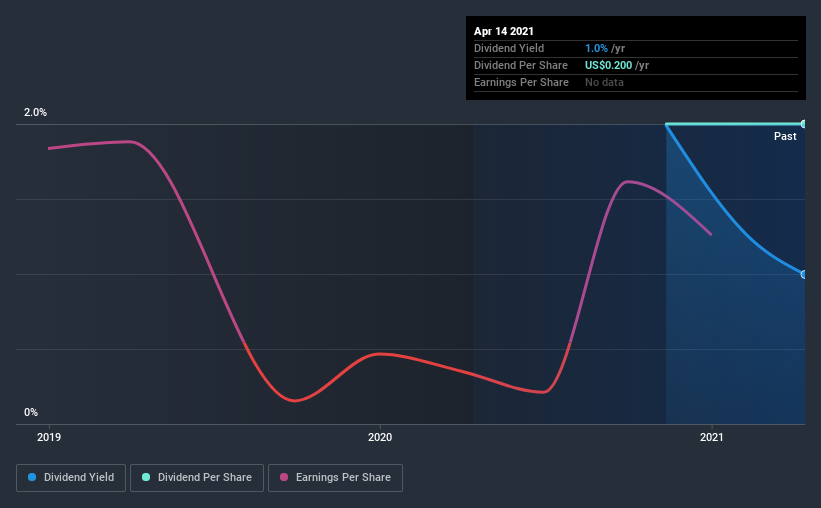Click the Earnings Per Share No data row
The height and width of the screenshot is (508, 821).
pos(636,83)
